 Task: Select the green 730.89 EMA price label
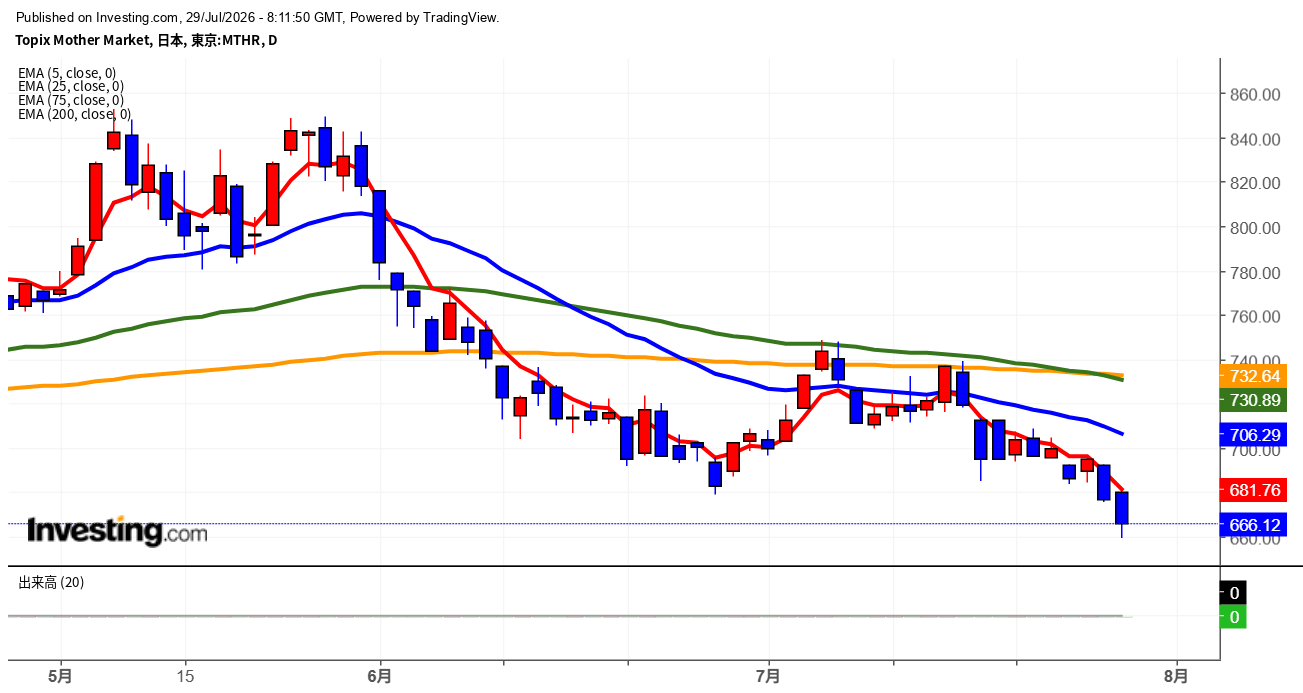(x=1253, y=400)
